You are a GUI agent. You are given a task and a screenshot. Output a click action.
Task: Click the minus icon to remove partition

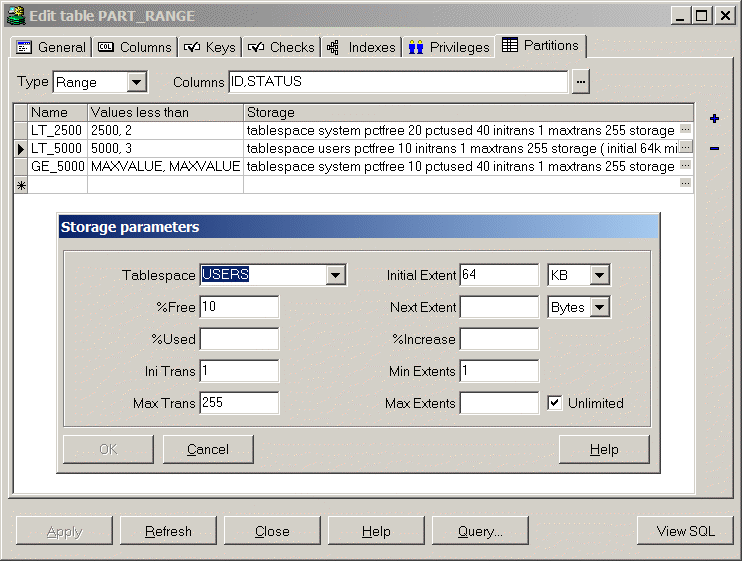(714, 149)
